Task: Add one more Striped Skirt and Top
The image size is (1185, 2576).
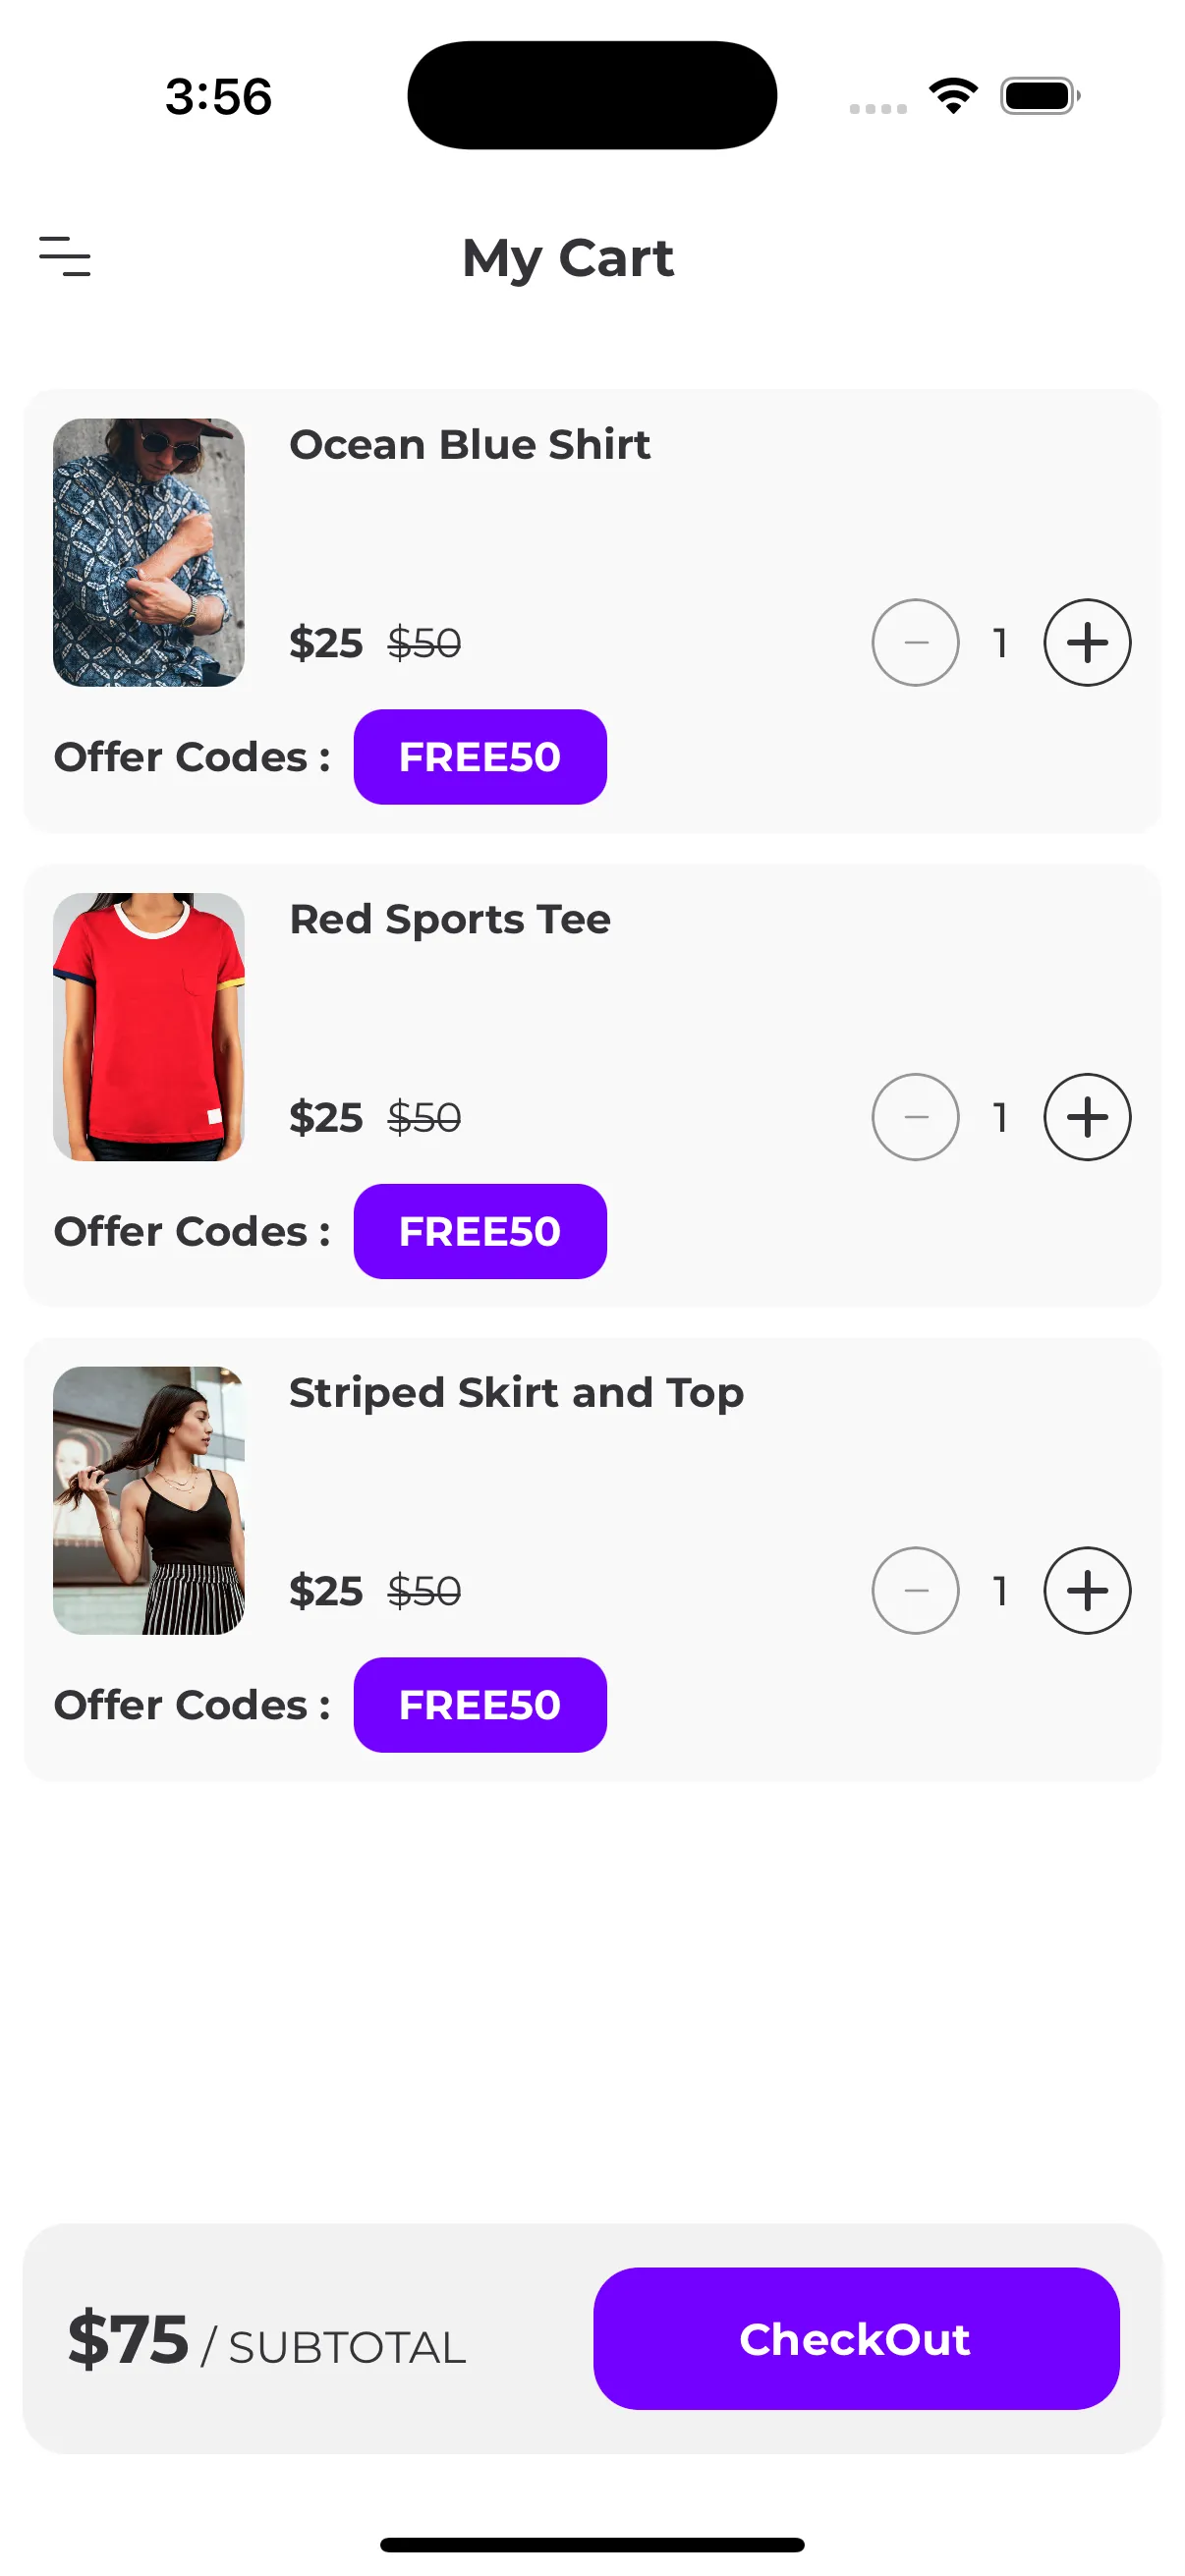Action: [1087, 1591]
